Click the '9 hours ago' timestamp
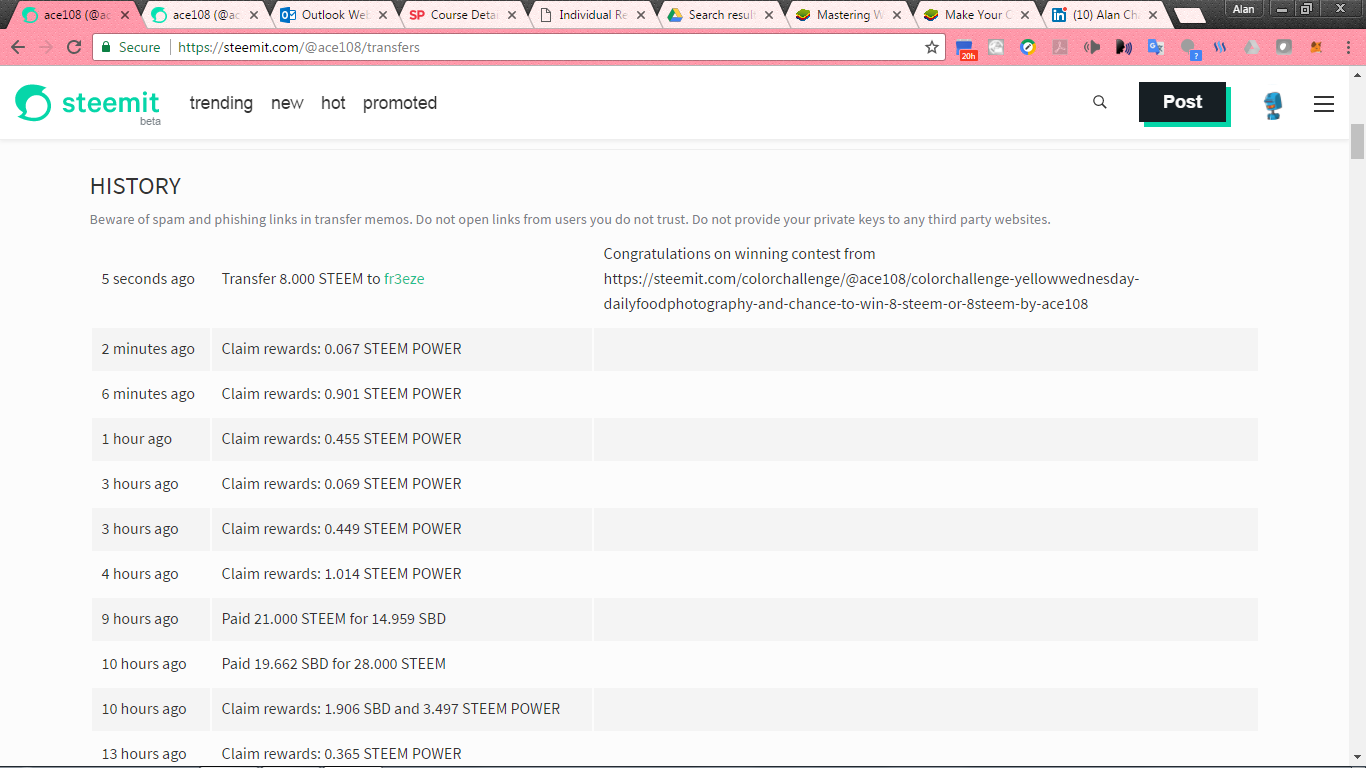 (140, 619)
